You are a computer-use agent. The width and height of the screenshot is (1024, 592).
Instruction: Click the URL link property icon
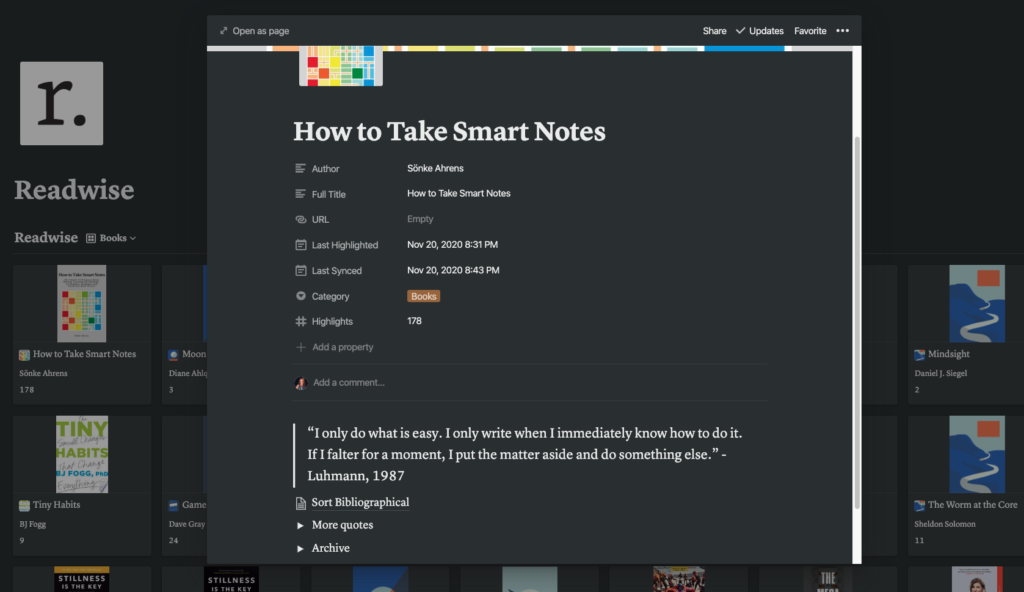[x=300, y=220]
